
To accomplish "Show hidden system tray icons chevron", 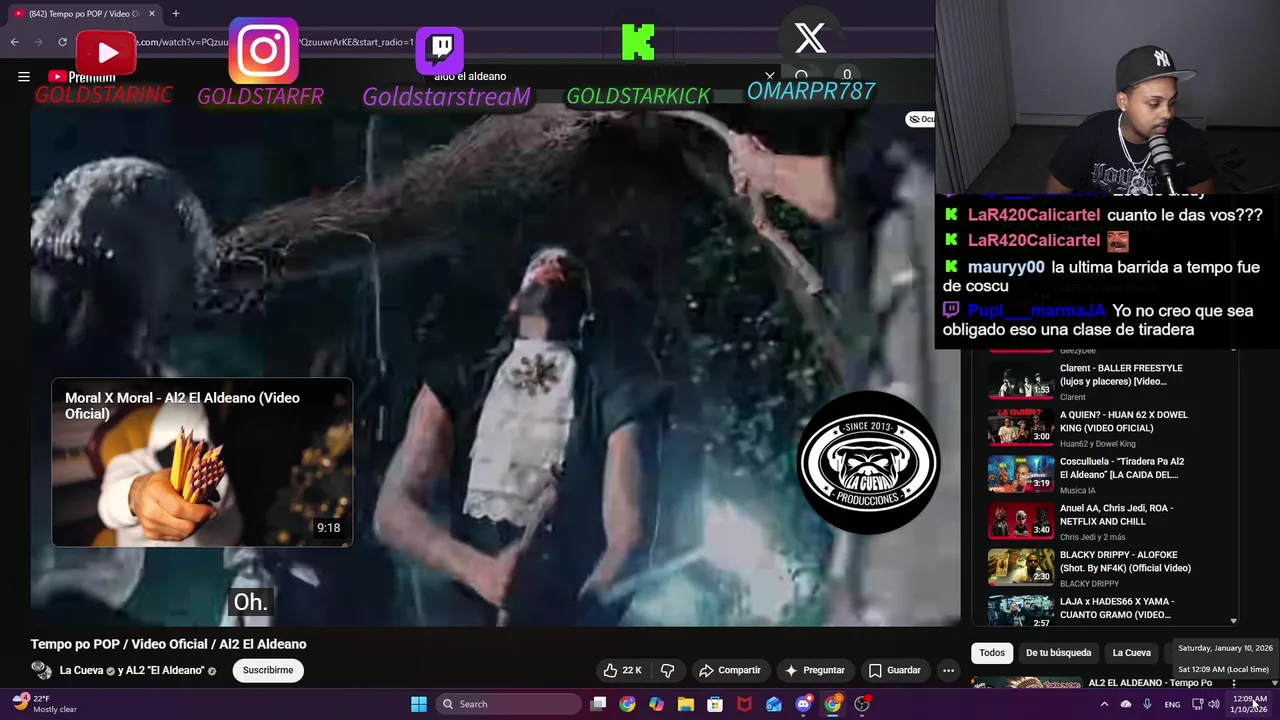I will (1104, 704).
